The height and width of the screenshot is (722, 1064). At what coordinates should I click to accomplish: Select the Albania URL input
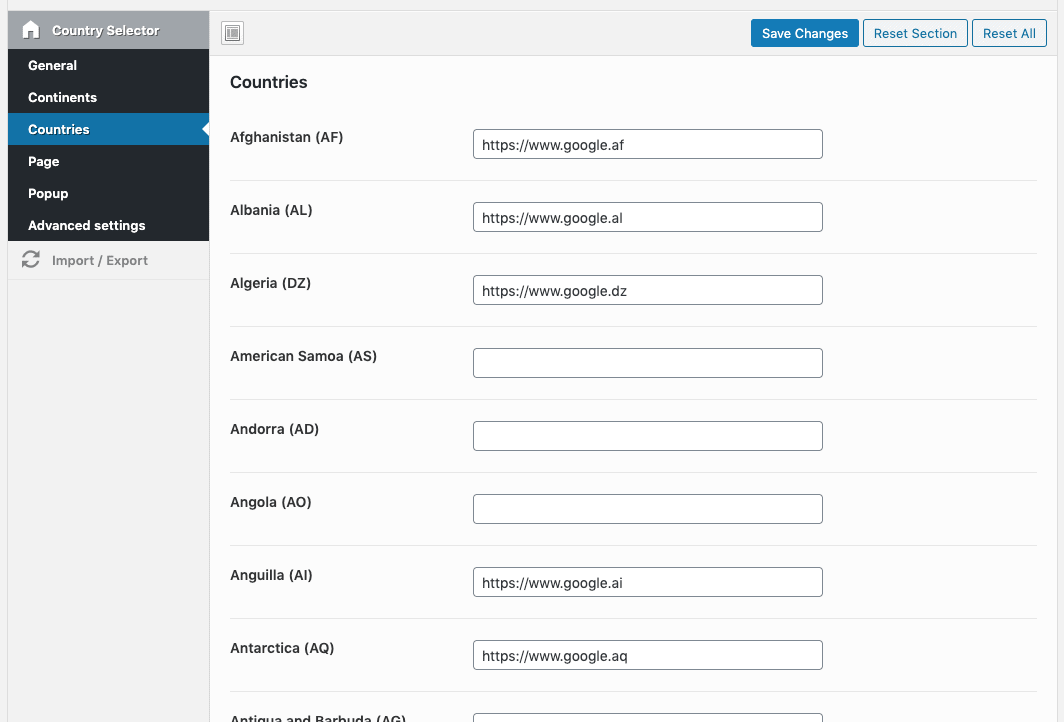pyautogui.click(x=647, y=217)
